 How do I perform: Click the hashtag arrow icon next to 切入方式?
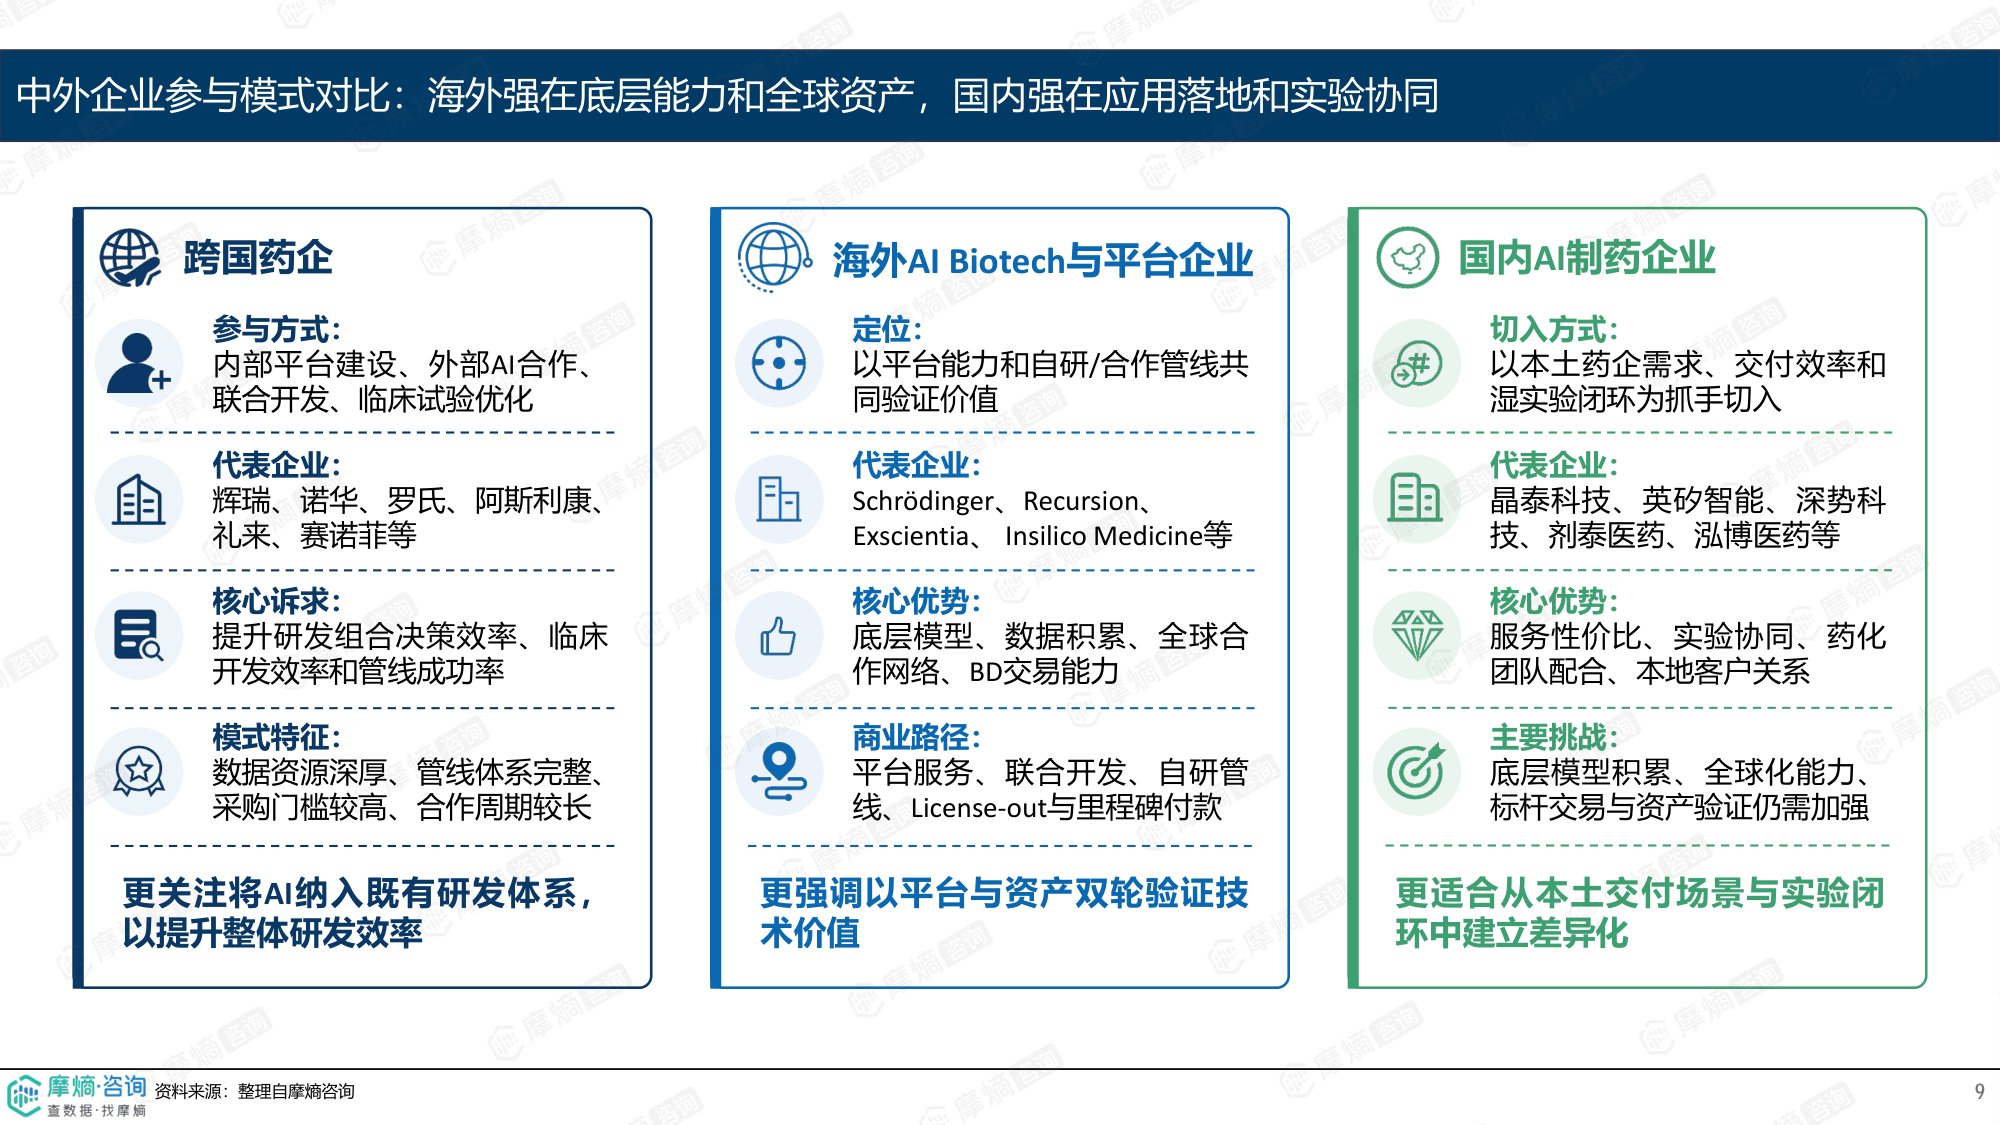1417,363
